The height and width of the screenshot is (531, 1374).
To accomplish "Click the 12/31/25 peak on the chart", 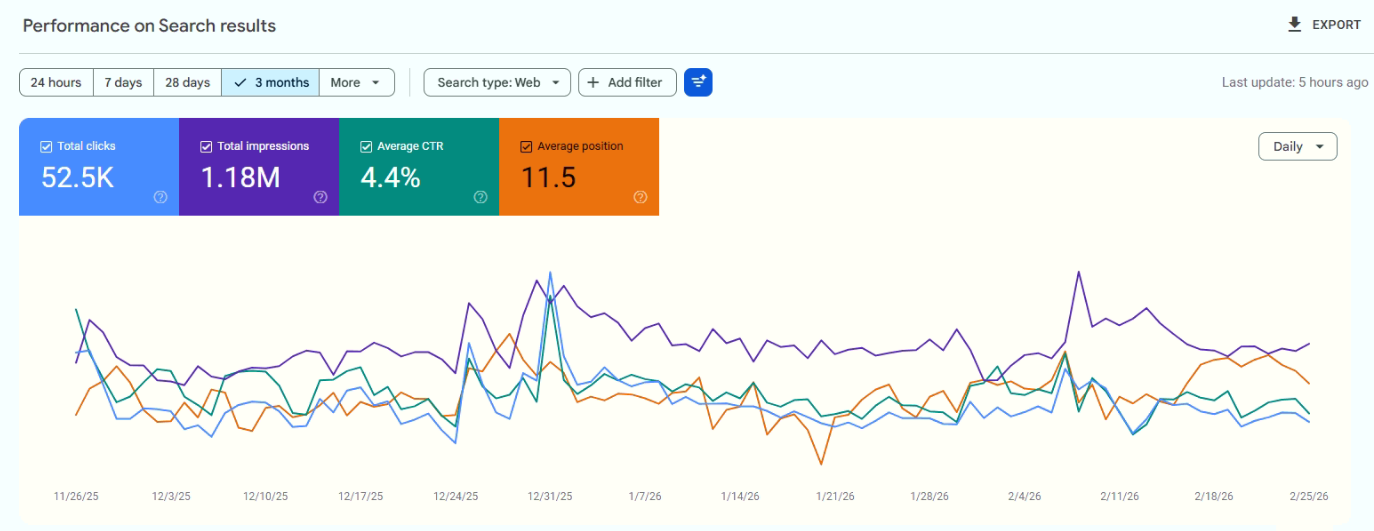I will (x=550, y=273).
